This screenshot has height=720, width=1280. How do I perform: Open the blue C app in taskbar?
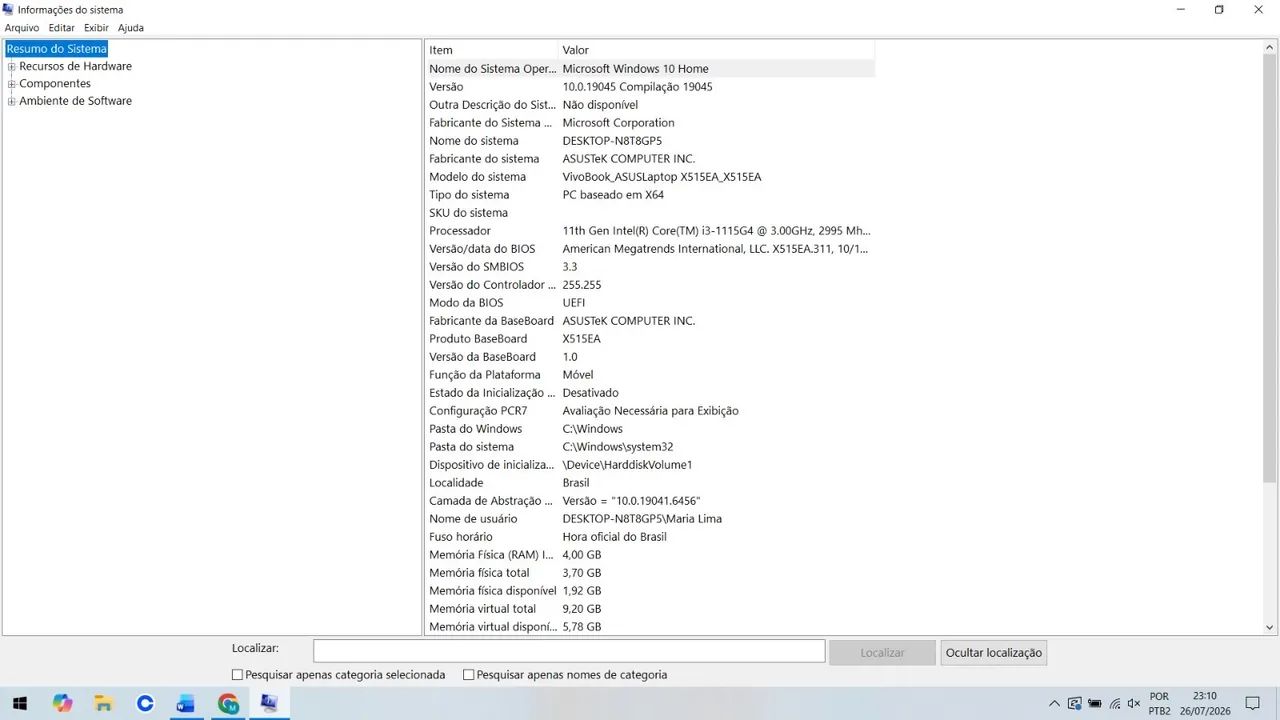[x=145, y=703]
